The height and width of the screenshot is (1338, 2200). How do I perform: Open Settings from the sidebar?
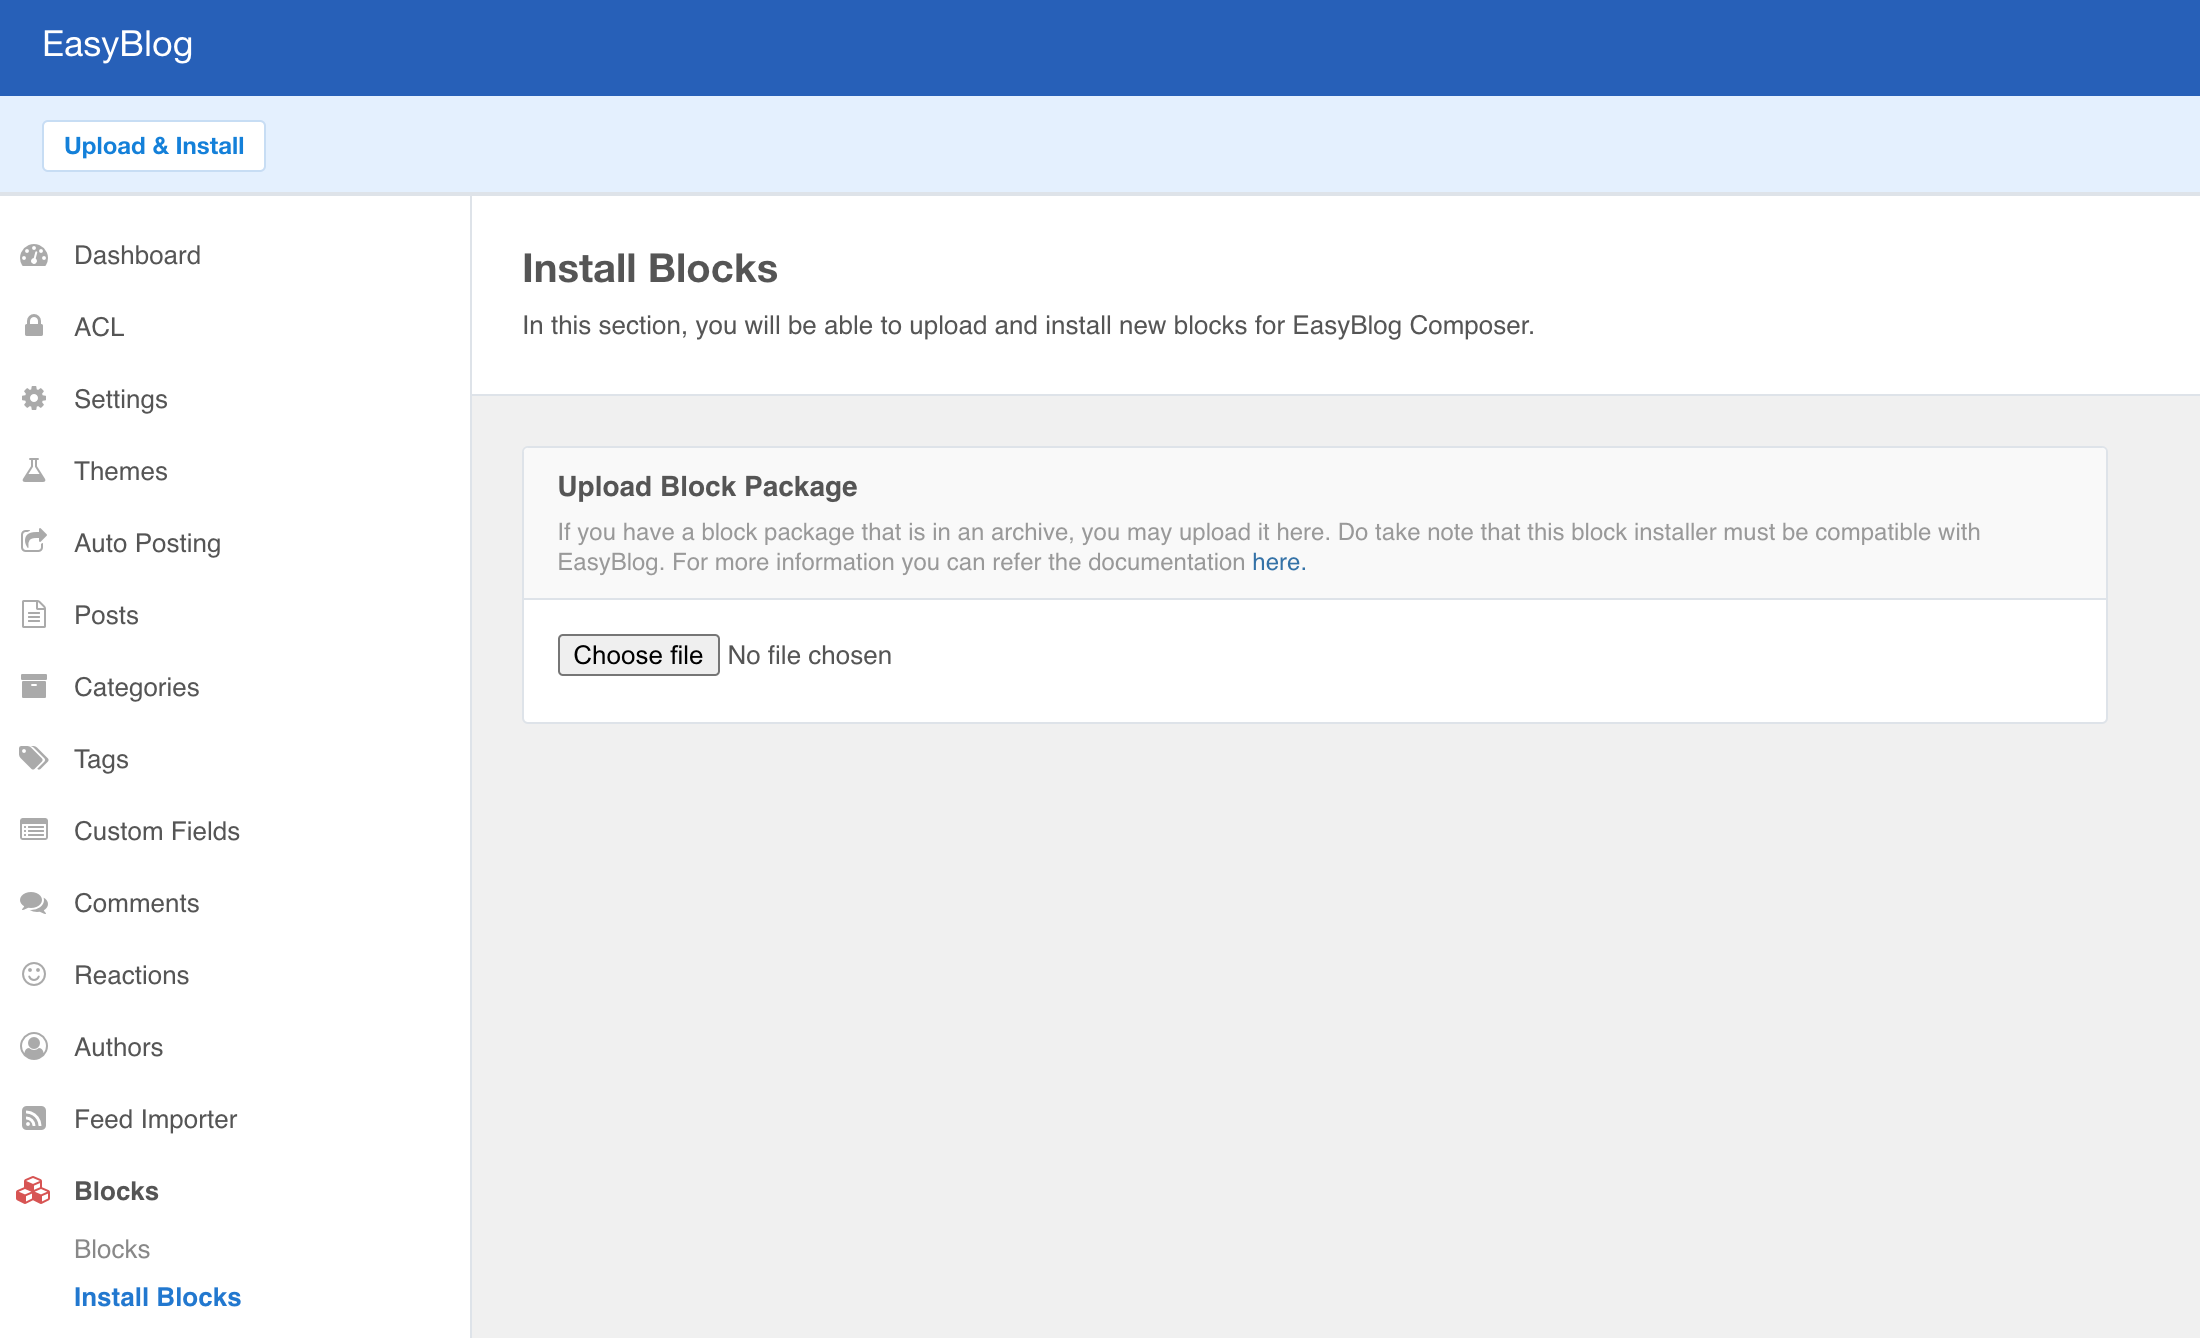click(x=121, y=399)
